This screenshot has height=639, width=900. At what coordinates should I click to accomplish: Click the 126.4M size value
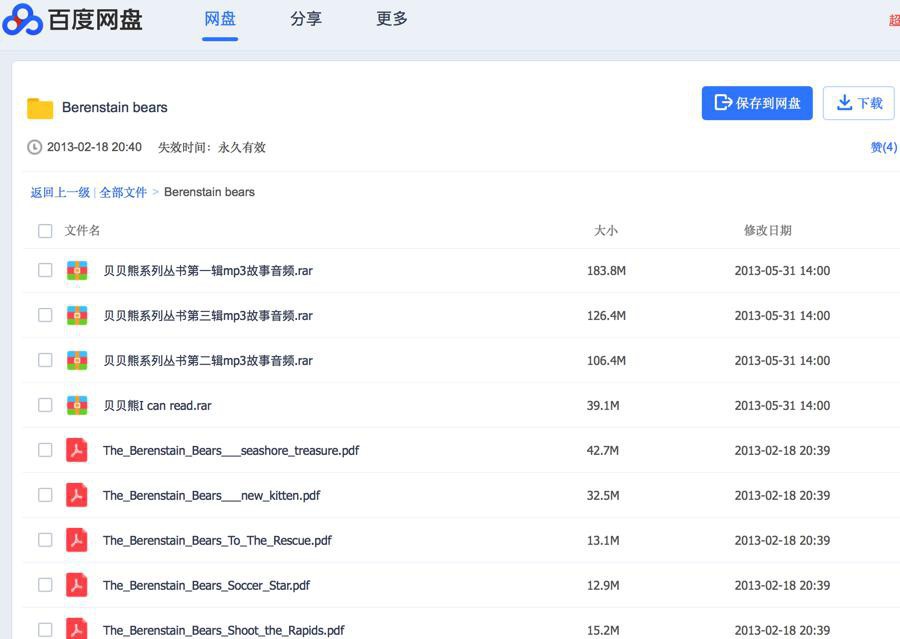click(606, 316)
